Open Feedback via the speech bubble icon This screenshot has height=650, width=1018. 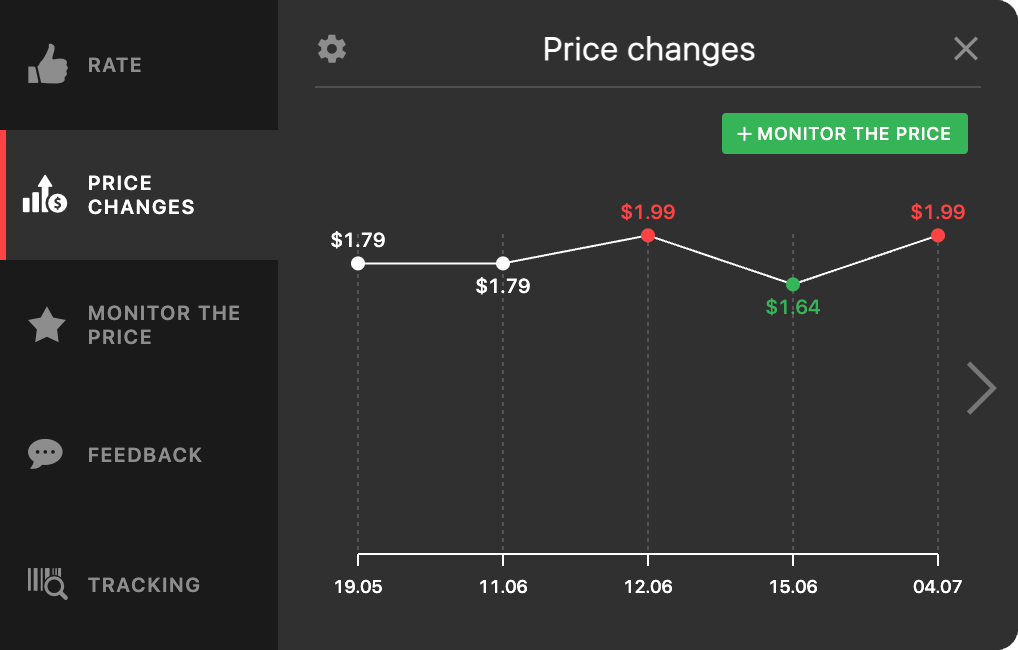(45, 454)
